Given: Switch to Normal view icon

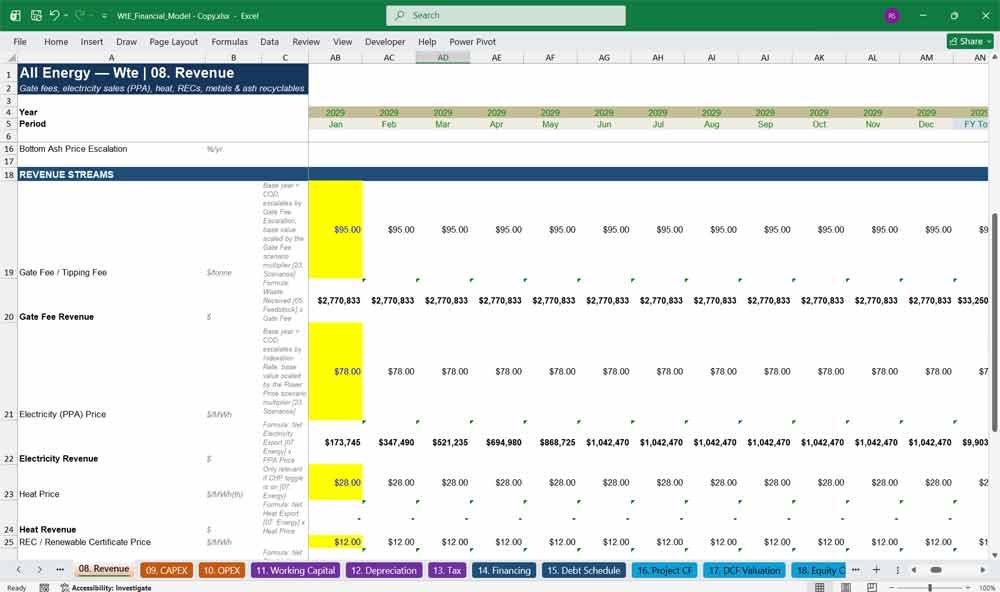Looking at the screenshot, I should [820, 587].
